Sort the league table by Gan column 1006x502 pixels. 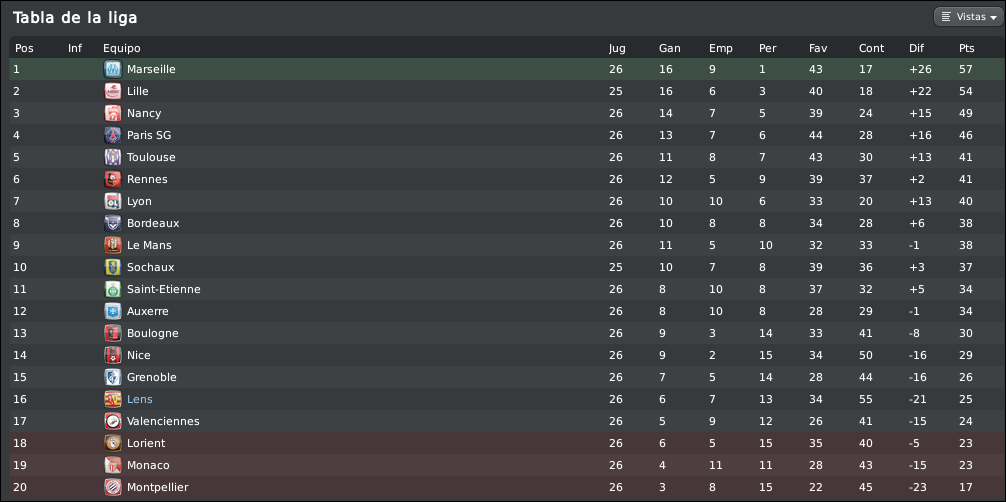(669, 48)
